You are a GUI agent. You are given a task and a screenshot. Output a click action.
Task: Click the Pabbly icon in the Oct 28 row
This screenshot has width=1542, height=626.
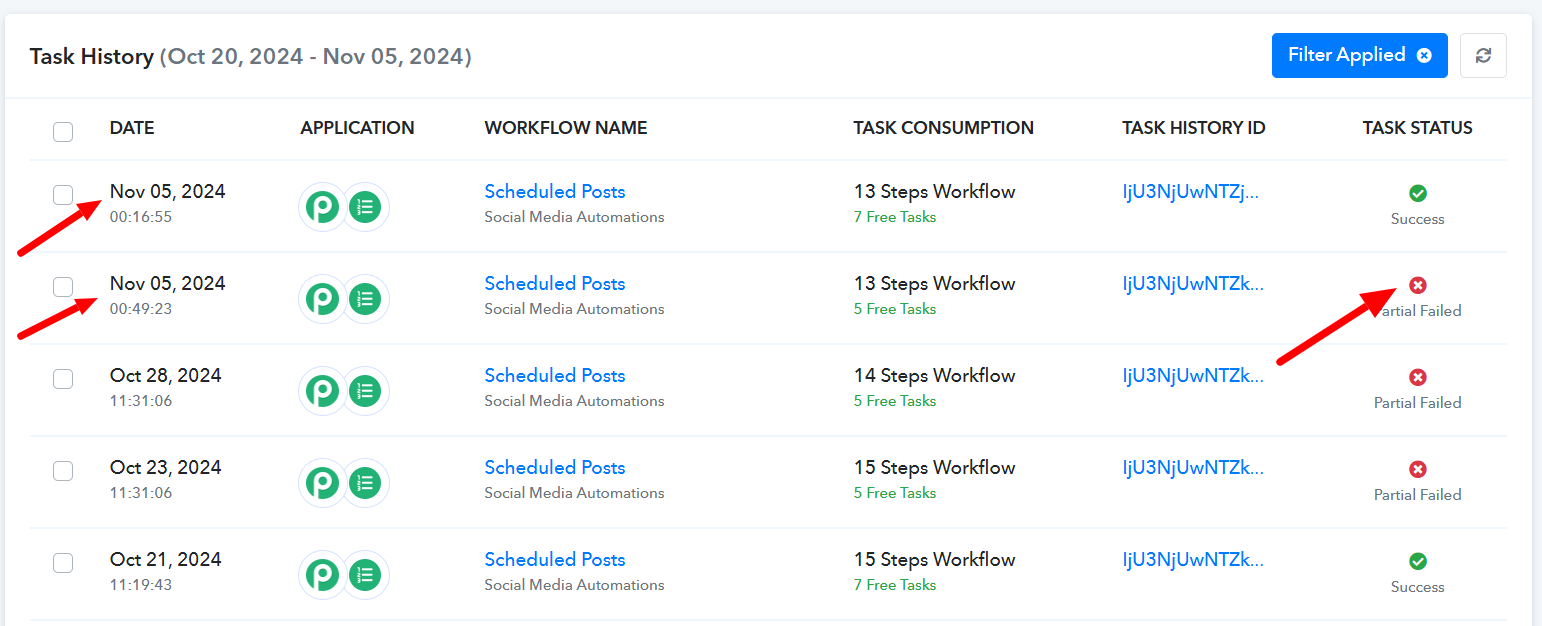tap(322, 391)
